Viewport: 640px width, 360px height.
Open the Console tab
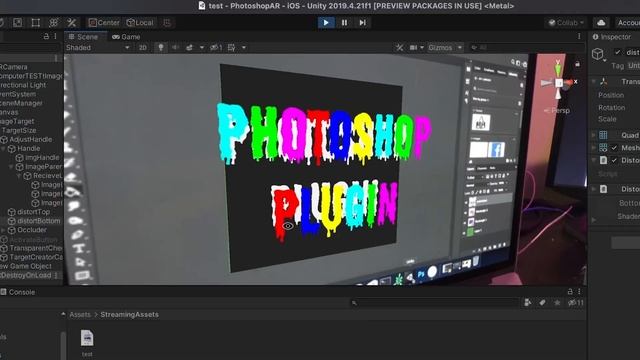(18, 292)
